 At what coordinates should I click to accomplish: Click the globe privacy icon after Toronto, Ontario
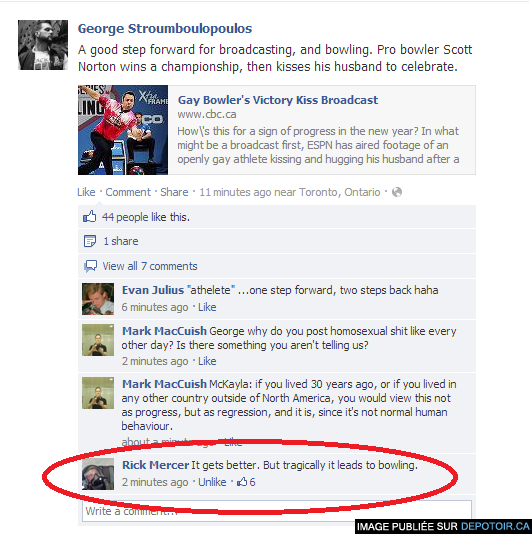pos(397,192)
